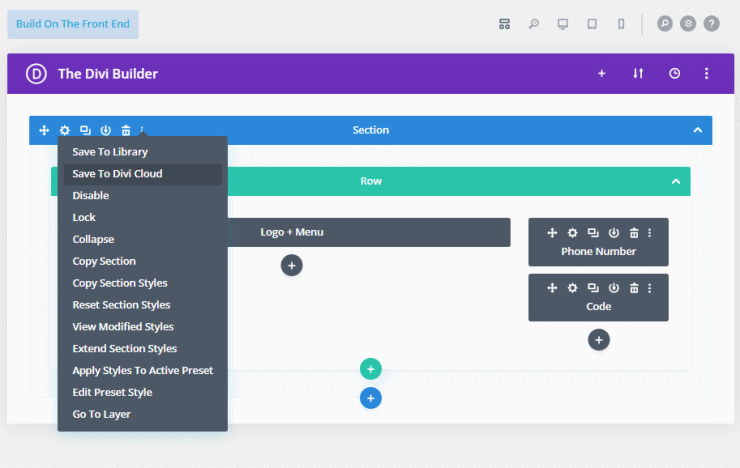Open editing history clock icon
740x468 pixels.
click(674, 74)
